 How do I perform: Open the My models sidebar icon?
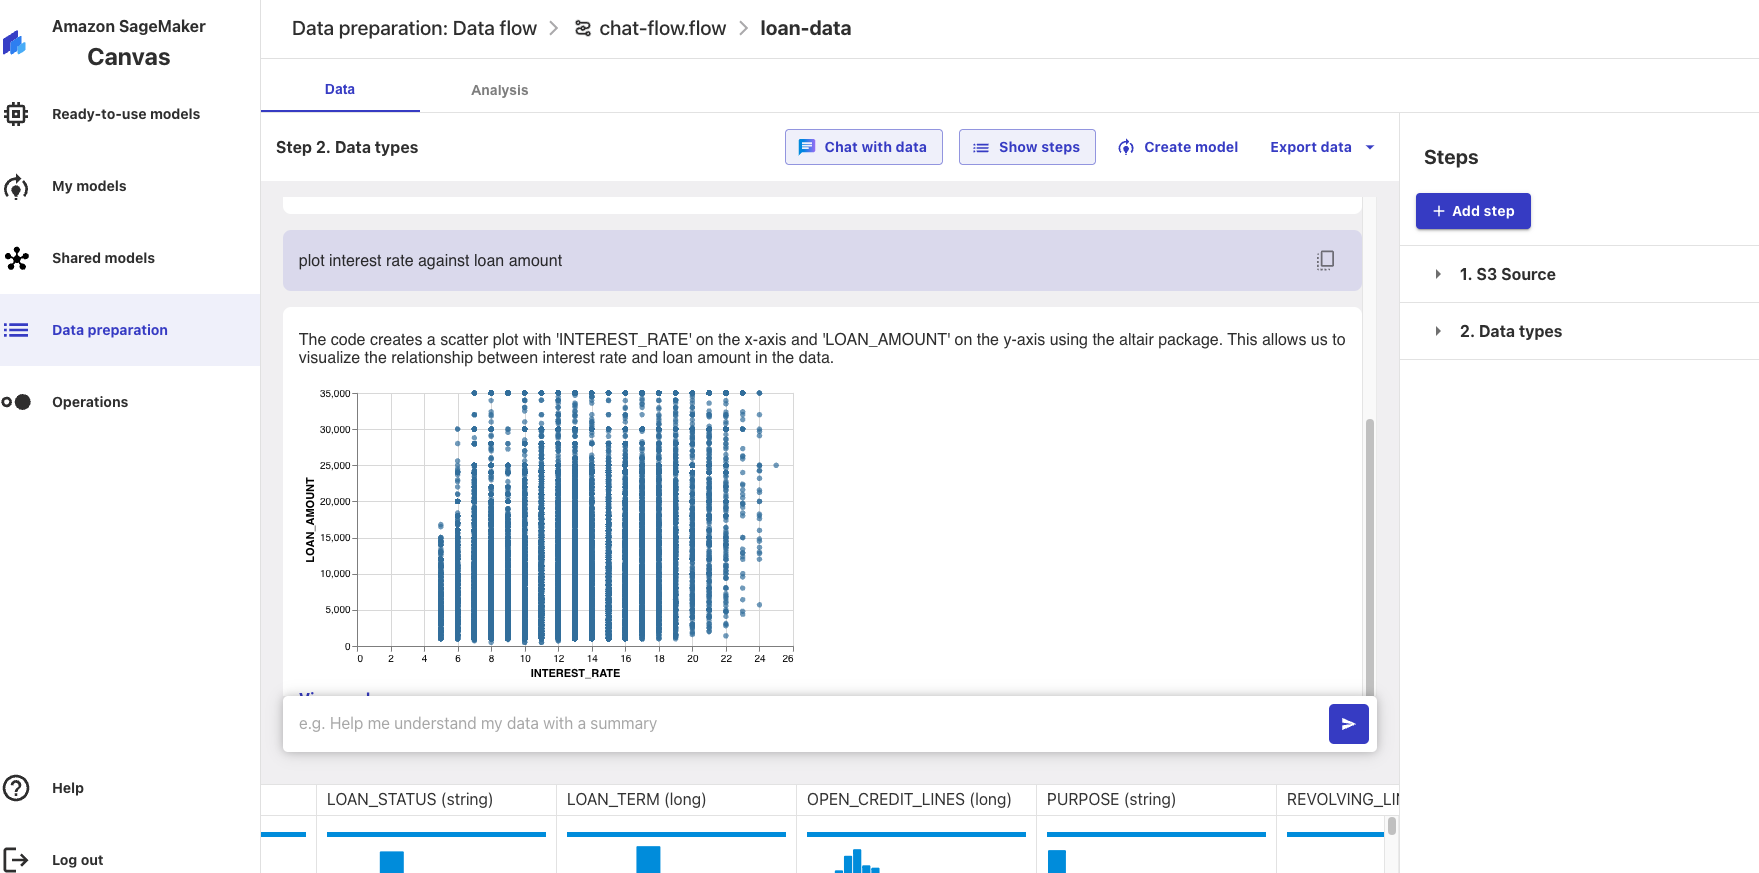[16, 187]
